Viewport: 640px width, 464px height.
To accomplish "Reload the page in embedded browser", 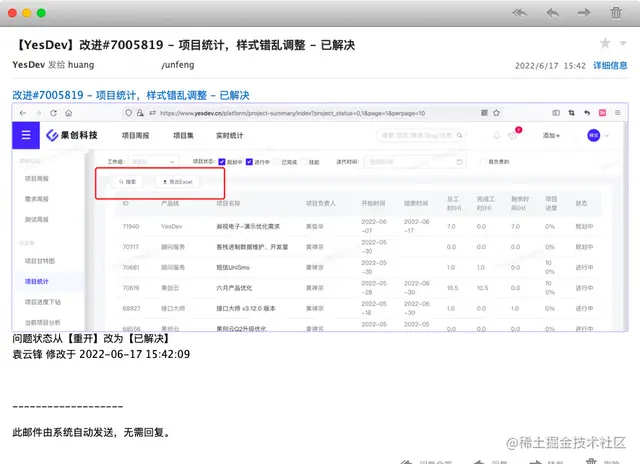I will pos(53,113).
